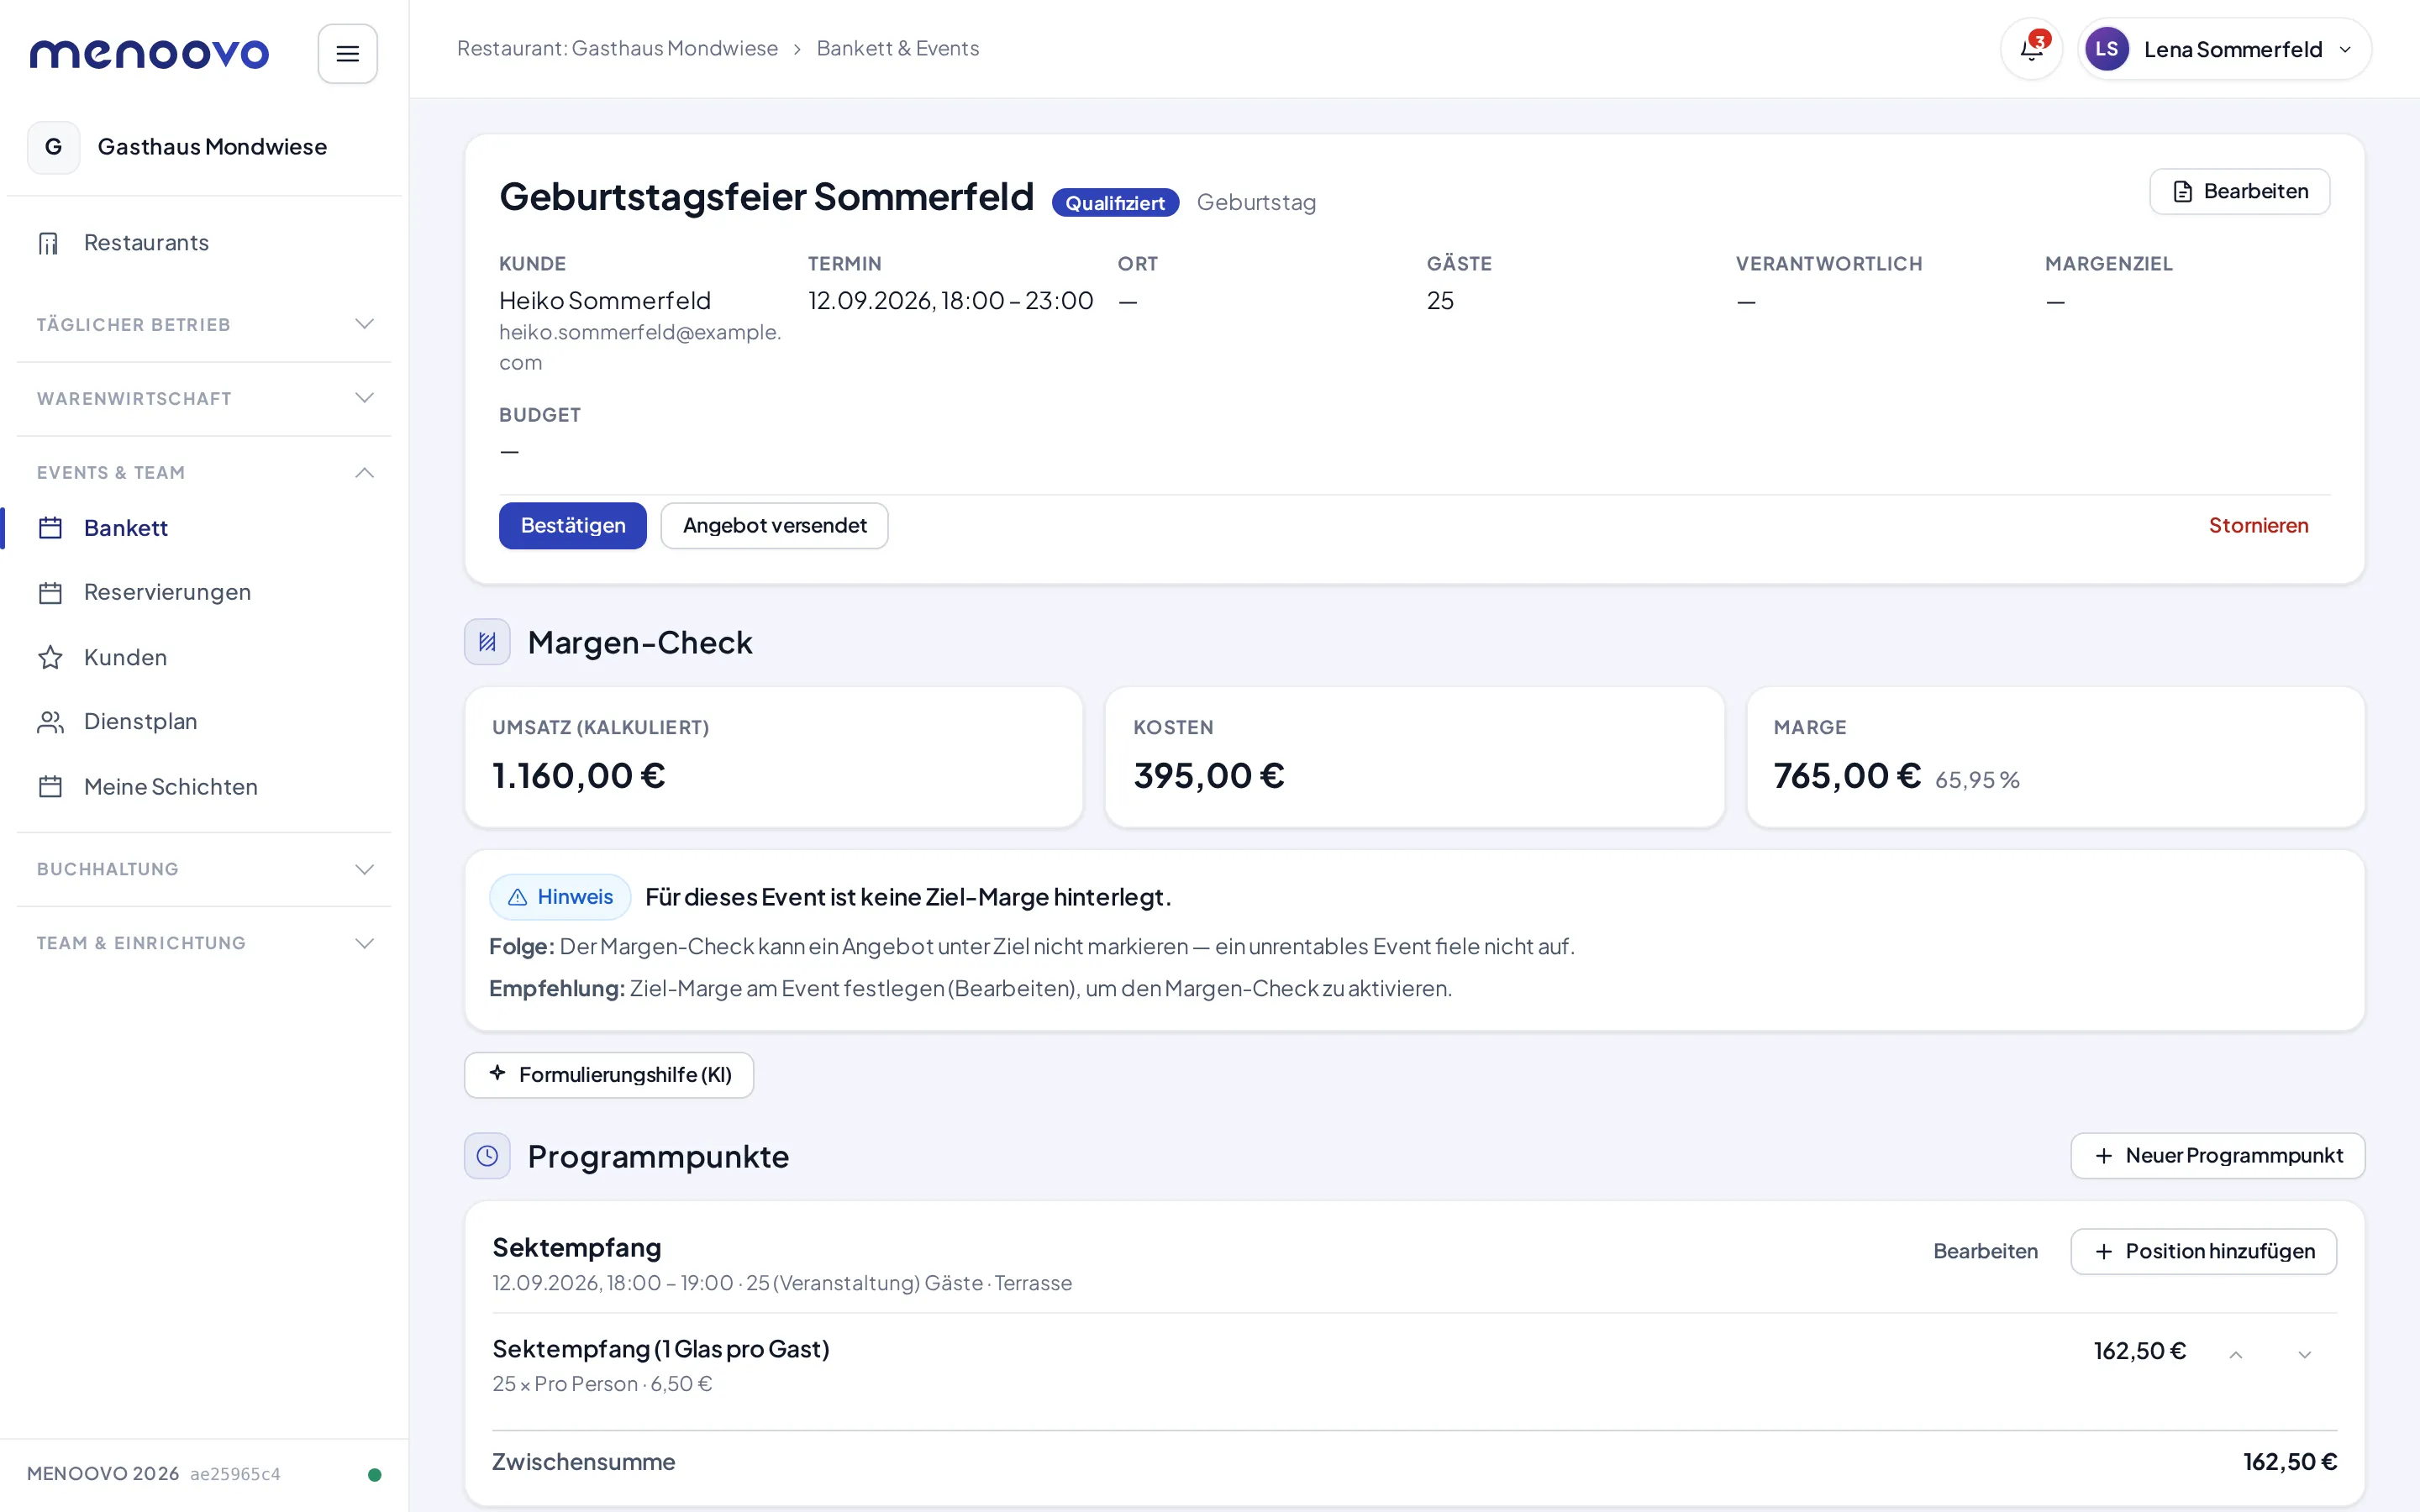
Task: Click breadcrumb Bankett & Events
Action: 897,49
